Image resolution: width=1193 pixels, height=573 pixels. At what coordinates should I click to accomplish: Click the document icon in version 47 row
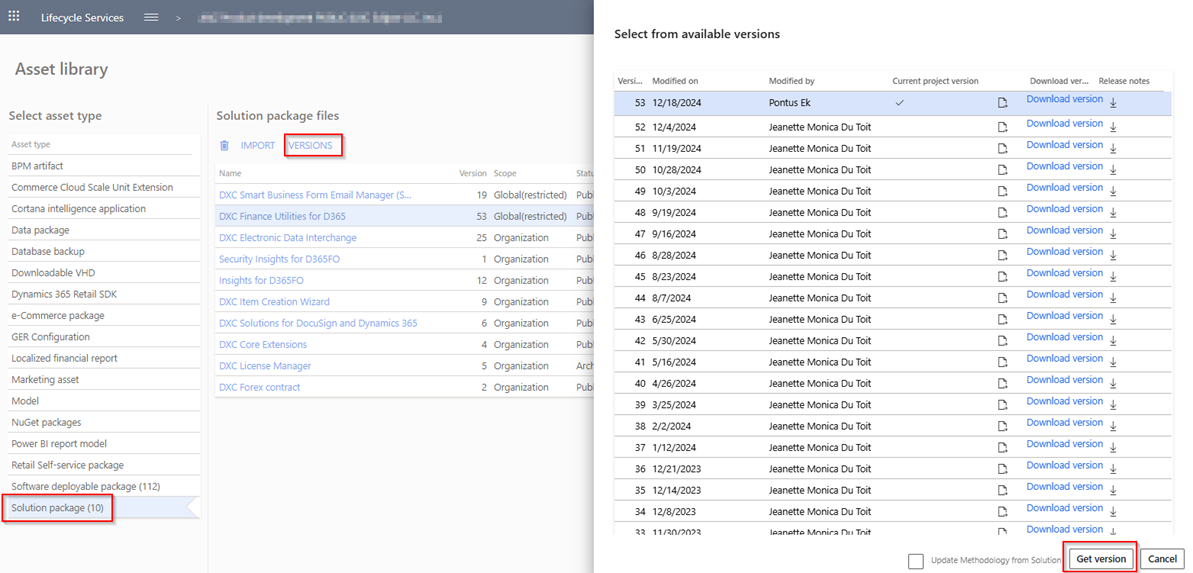point(1003,234)
